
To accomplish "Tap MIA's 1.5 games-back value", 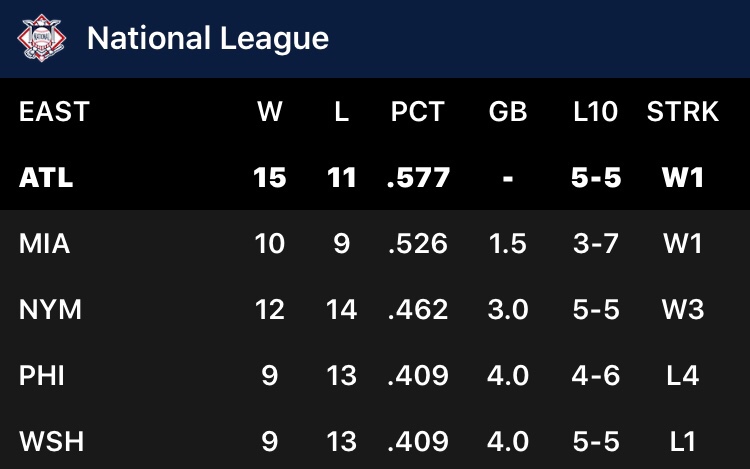I will click(x=508, y=244).
